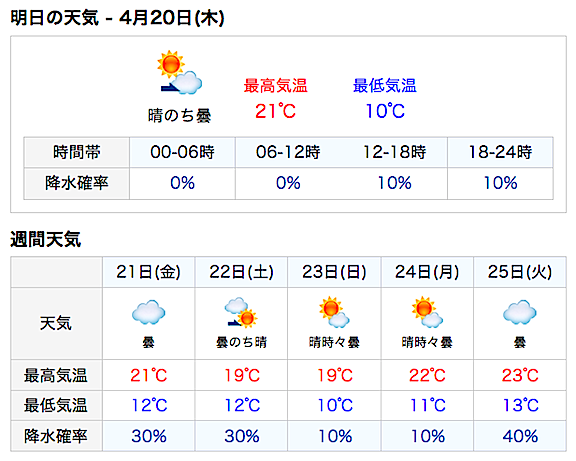Image resolution: width=576 pixels, height=461 pixels.
Task: Click tomorrow's sunny-then-cloudy weather icon
Action: (180, 73)
